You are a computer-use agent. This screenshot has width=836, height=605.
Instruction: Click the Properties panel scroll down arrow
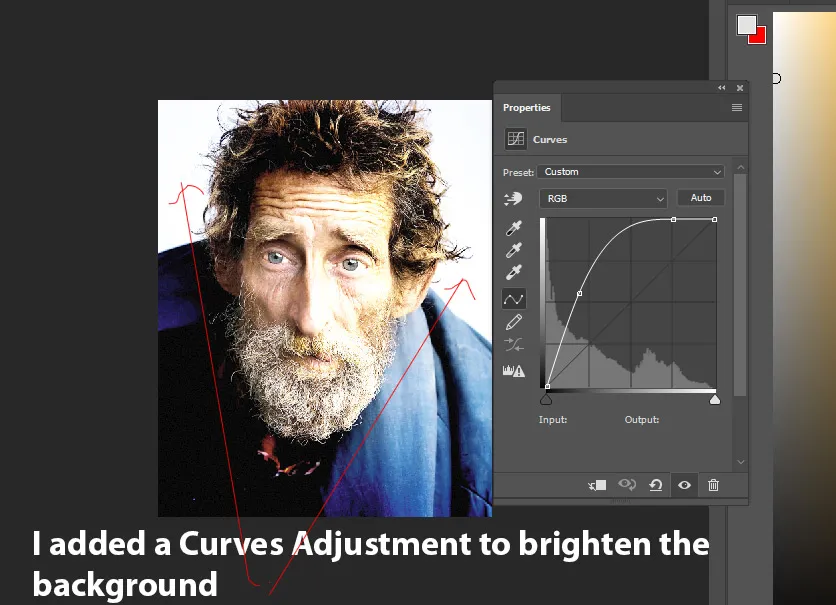[x=741, y=462]
